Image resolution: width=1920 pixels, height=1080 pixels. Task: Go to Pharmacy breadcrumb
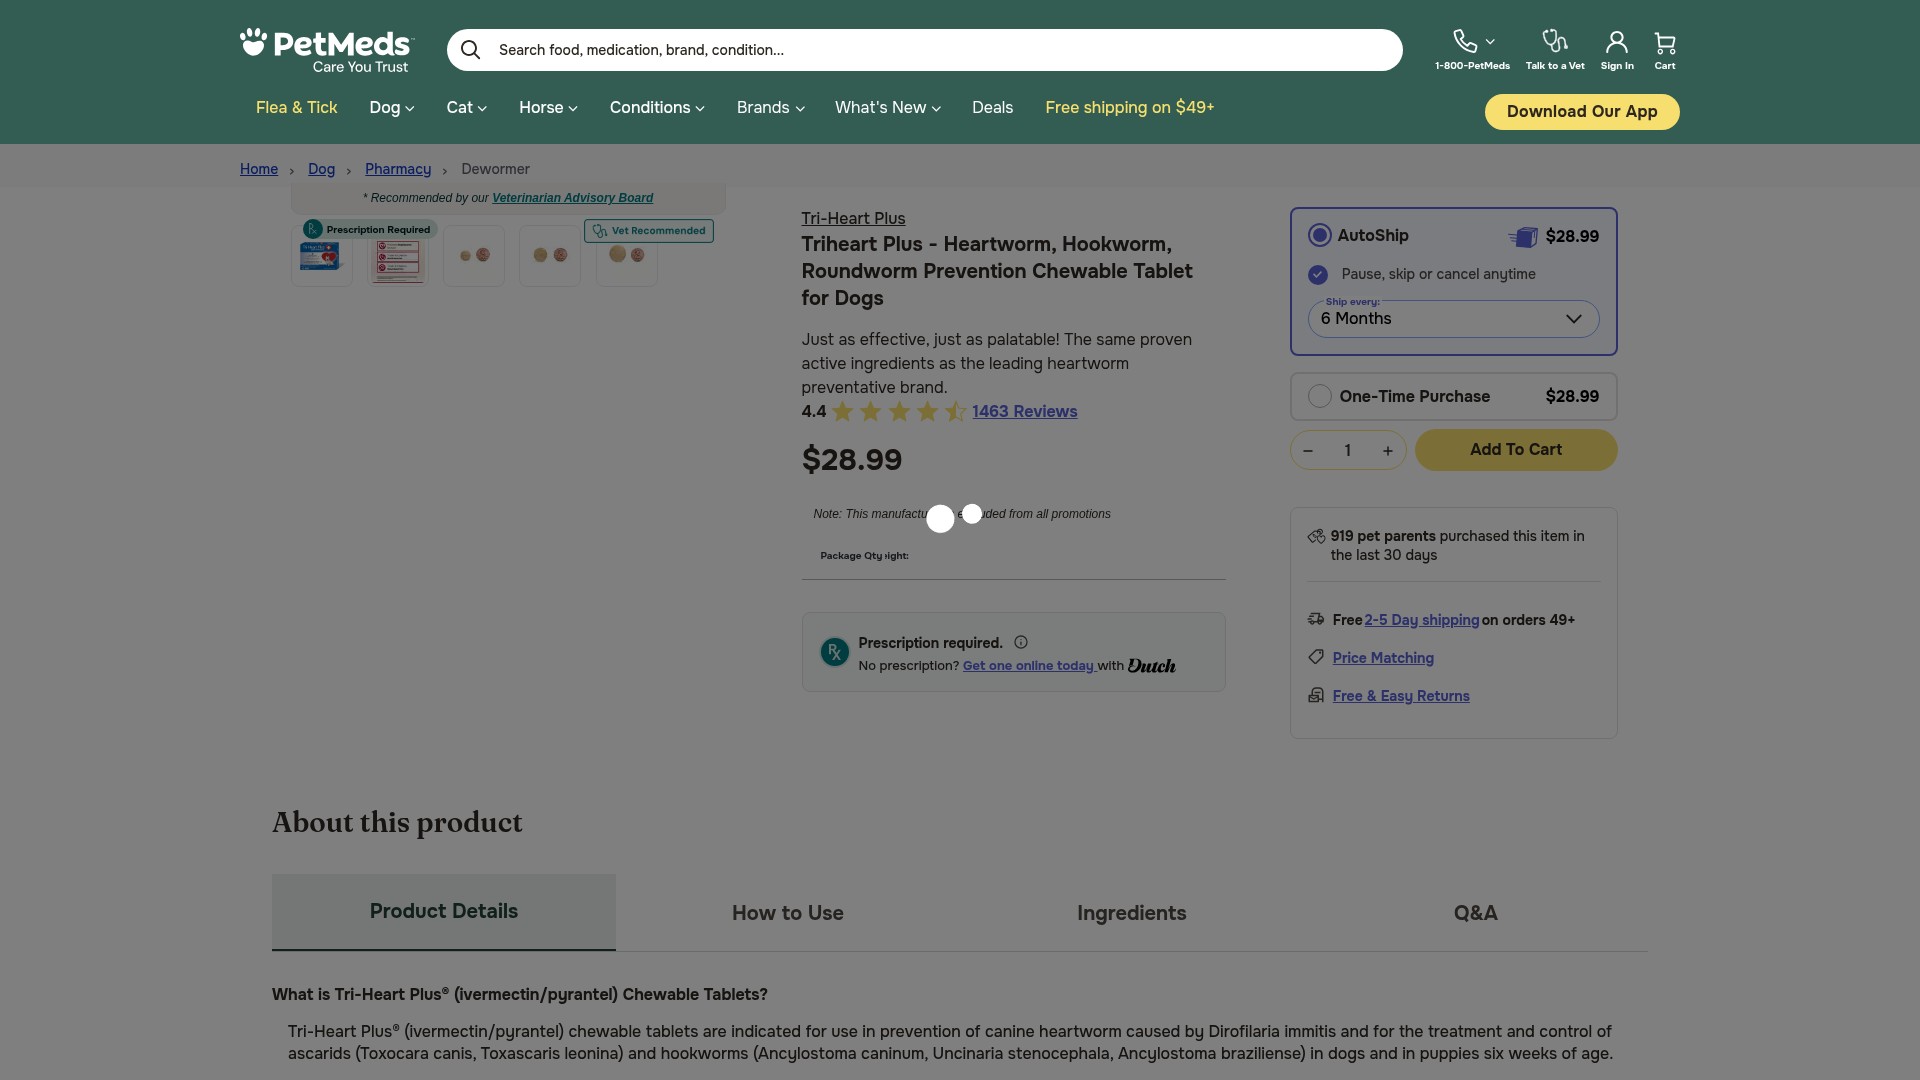click(398, 169)
